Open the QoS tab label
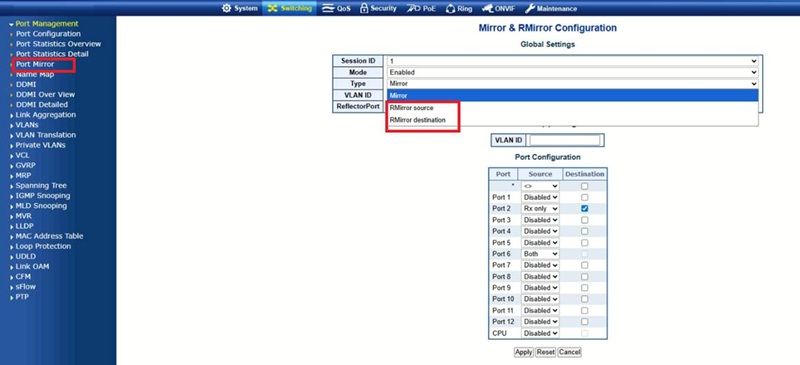This screenshot has width=800, height=365. (343, 8)
